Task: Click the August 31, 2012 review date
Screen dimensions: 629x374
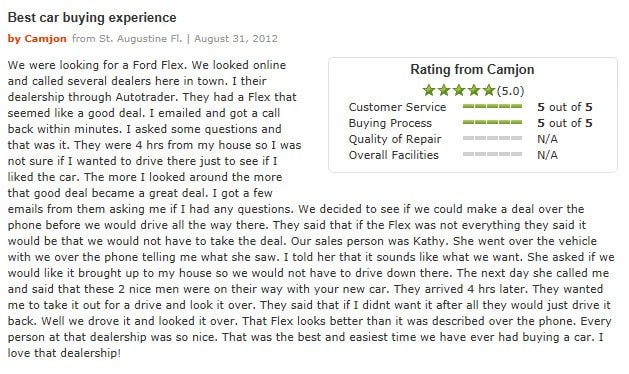Action: pos(236,39)
